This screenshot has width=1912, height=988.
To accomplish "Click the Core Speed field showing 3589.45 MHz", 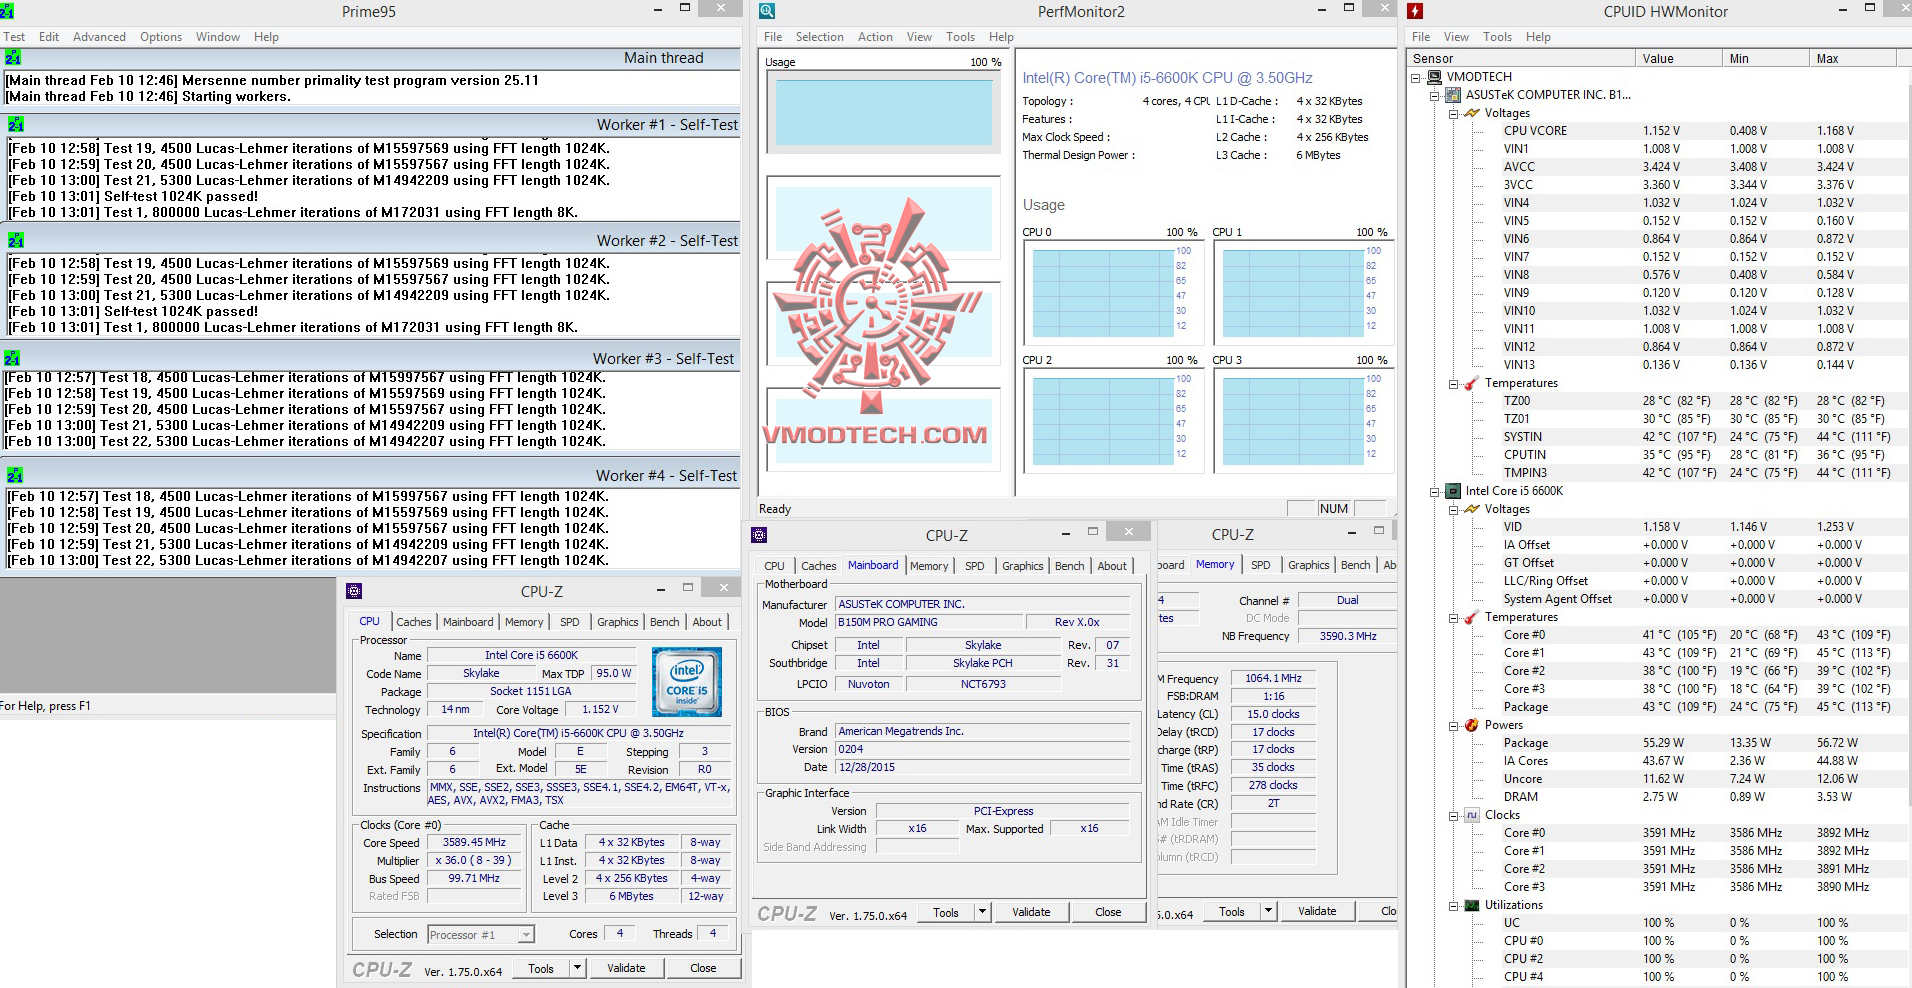I will click(x=474, y=843).
